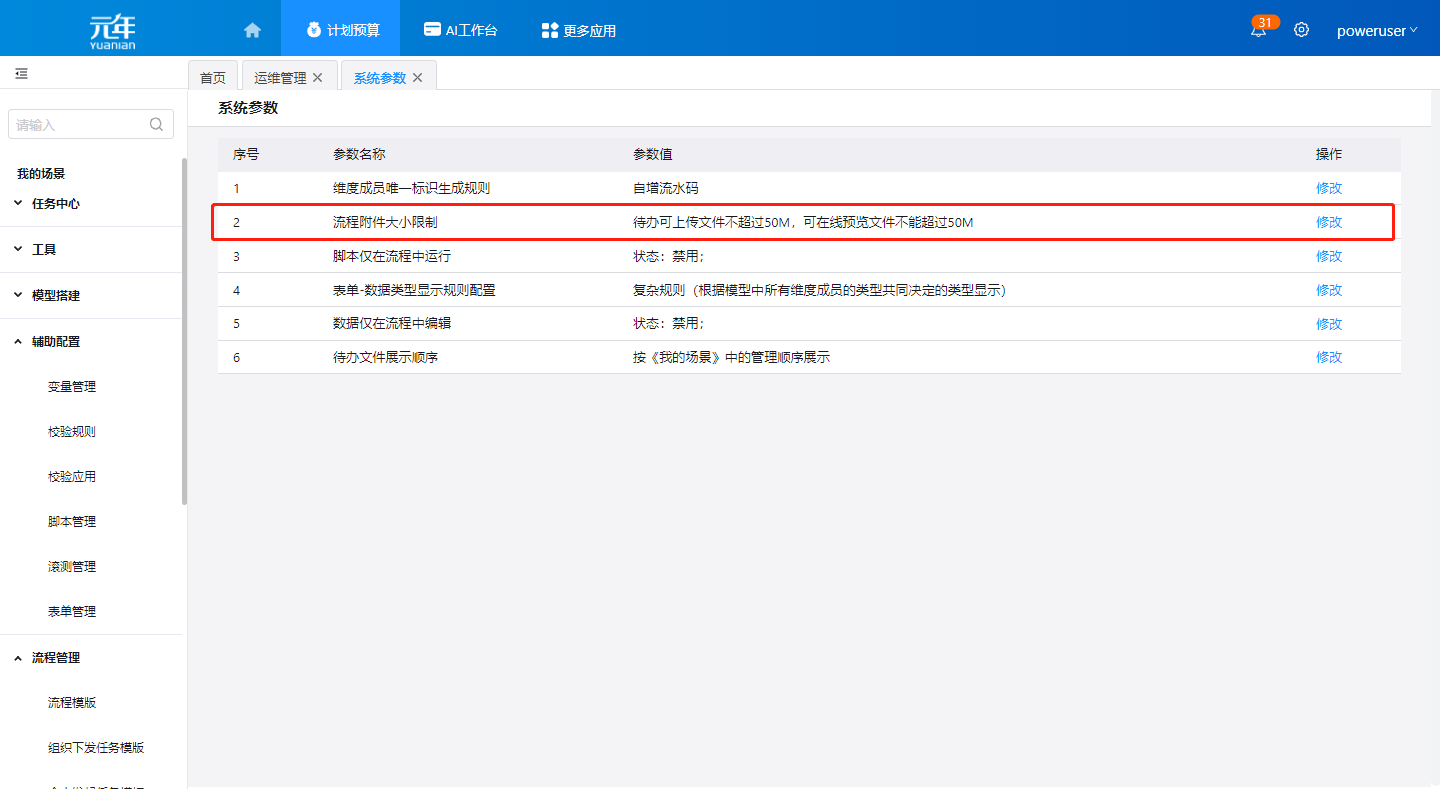Open the 更多应用 grid menu
This screenshot has height=789, width=1440.
coord(578,30)
